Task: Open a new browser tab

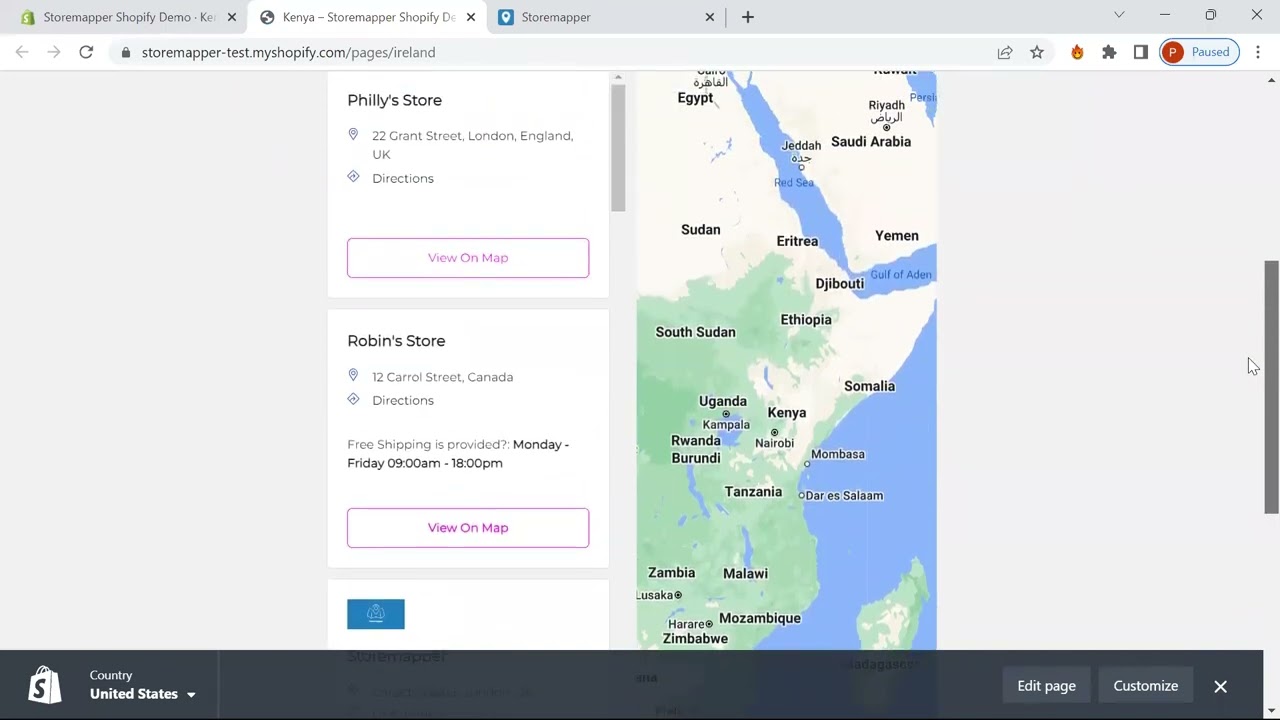Action: [x=747, y=17]
